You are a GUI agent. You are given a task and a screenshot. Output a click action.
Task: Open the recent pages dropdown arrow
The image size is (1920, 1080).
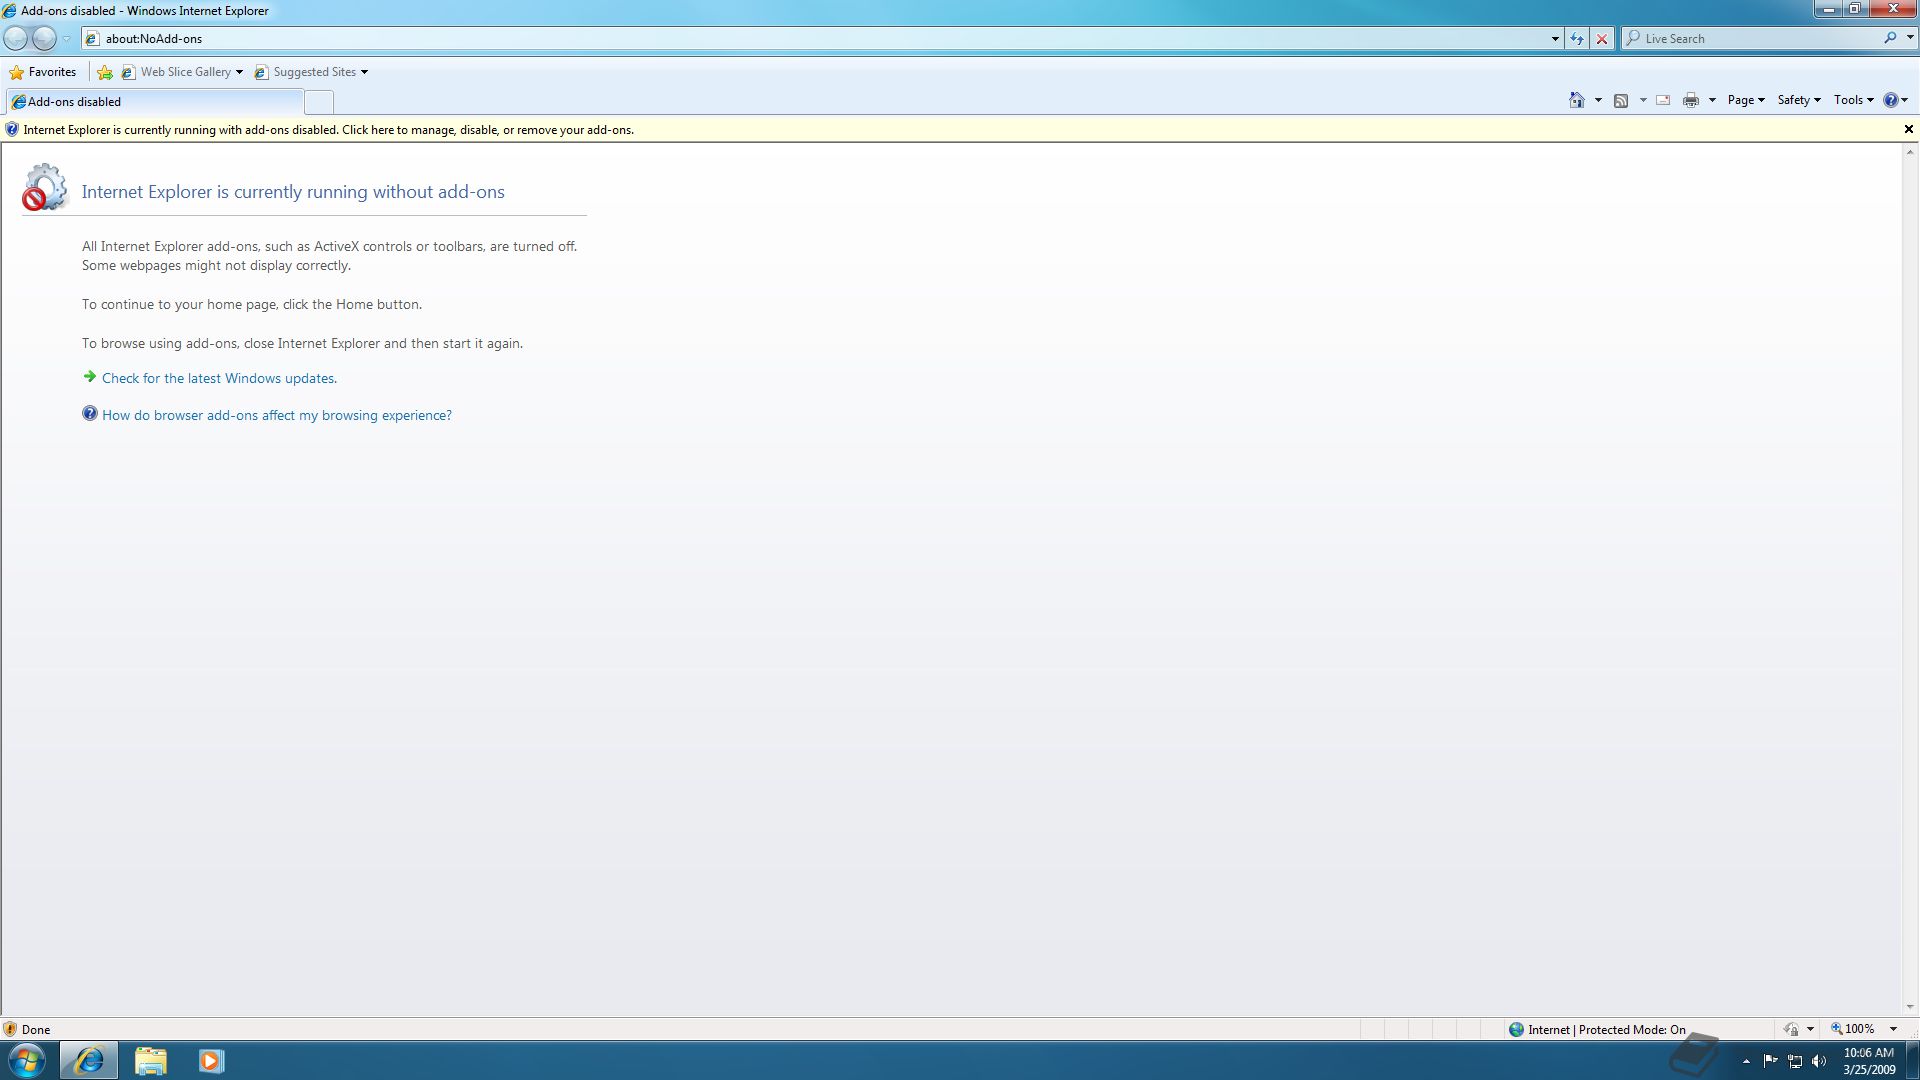click(66, 38)
